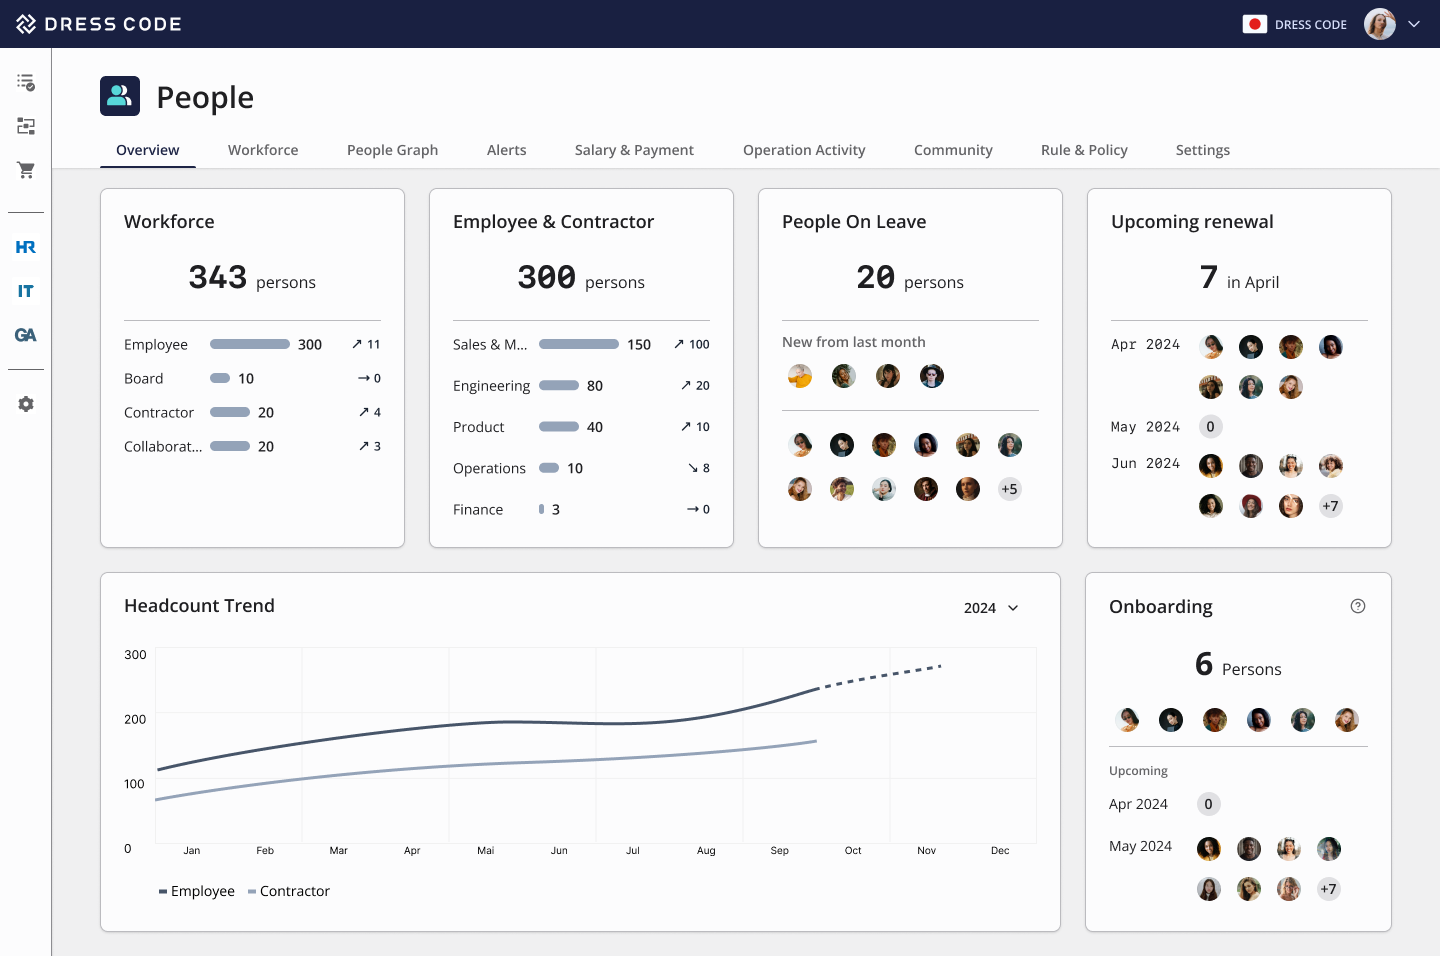The image size is (1440, 956).
Task: Switch to the Workforce tab
Action: (263, 150)
